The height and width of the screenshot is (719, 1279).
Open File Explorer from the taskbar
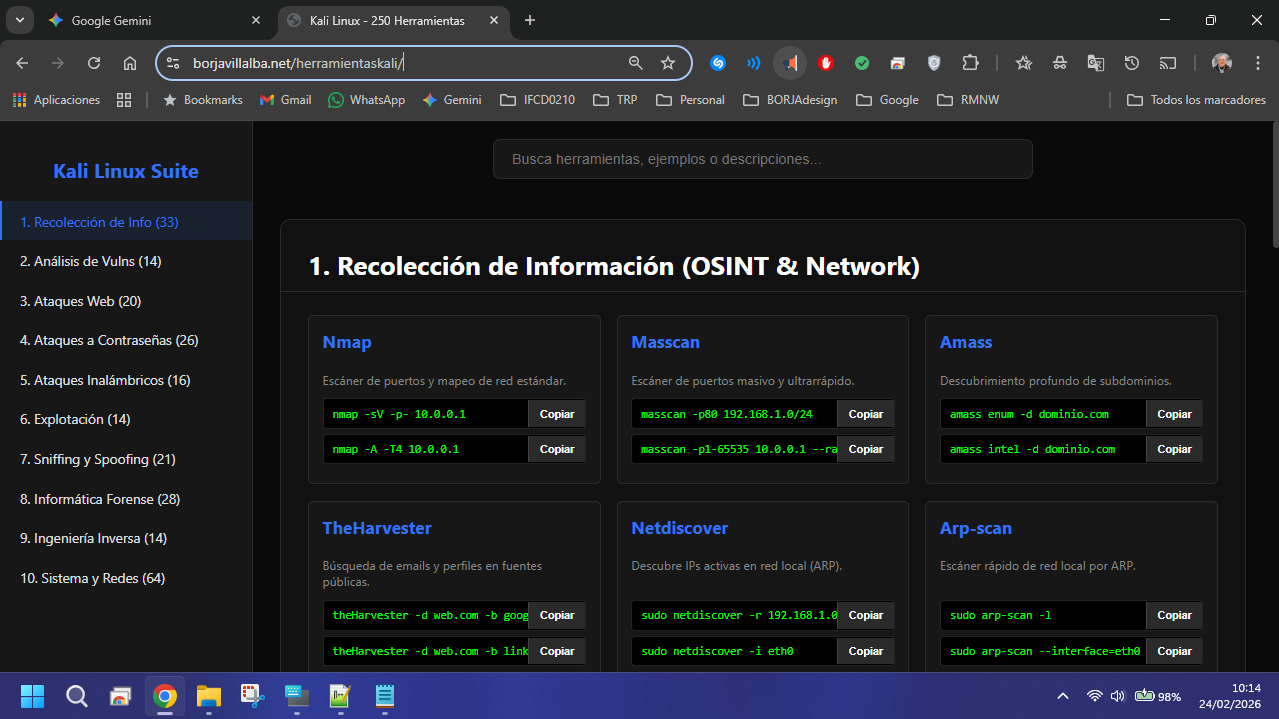pyautogui.click(x=208, y=696)
